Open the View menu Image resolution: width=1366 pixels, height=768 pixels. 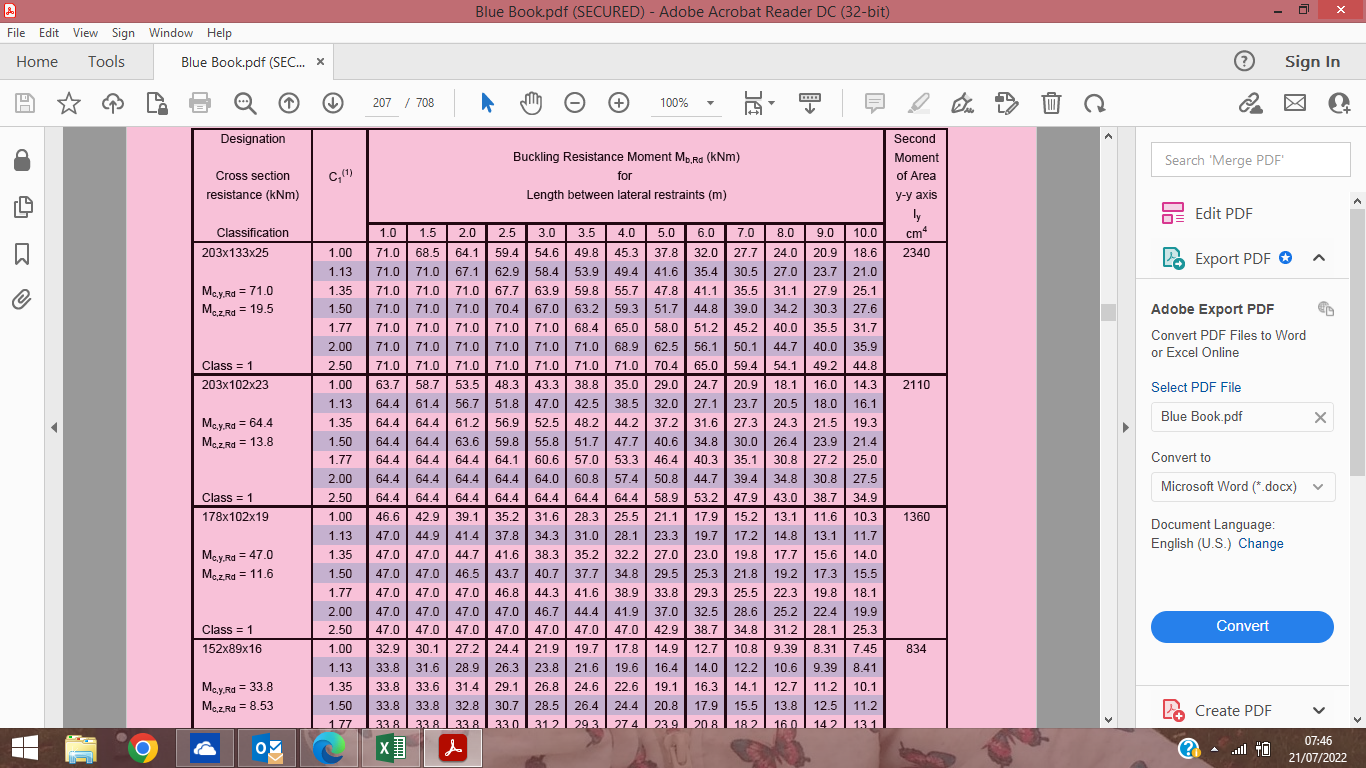(x=86, y=33)
